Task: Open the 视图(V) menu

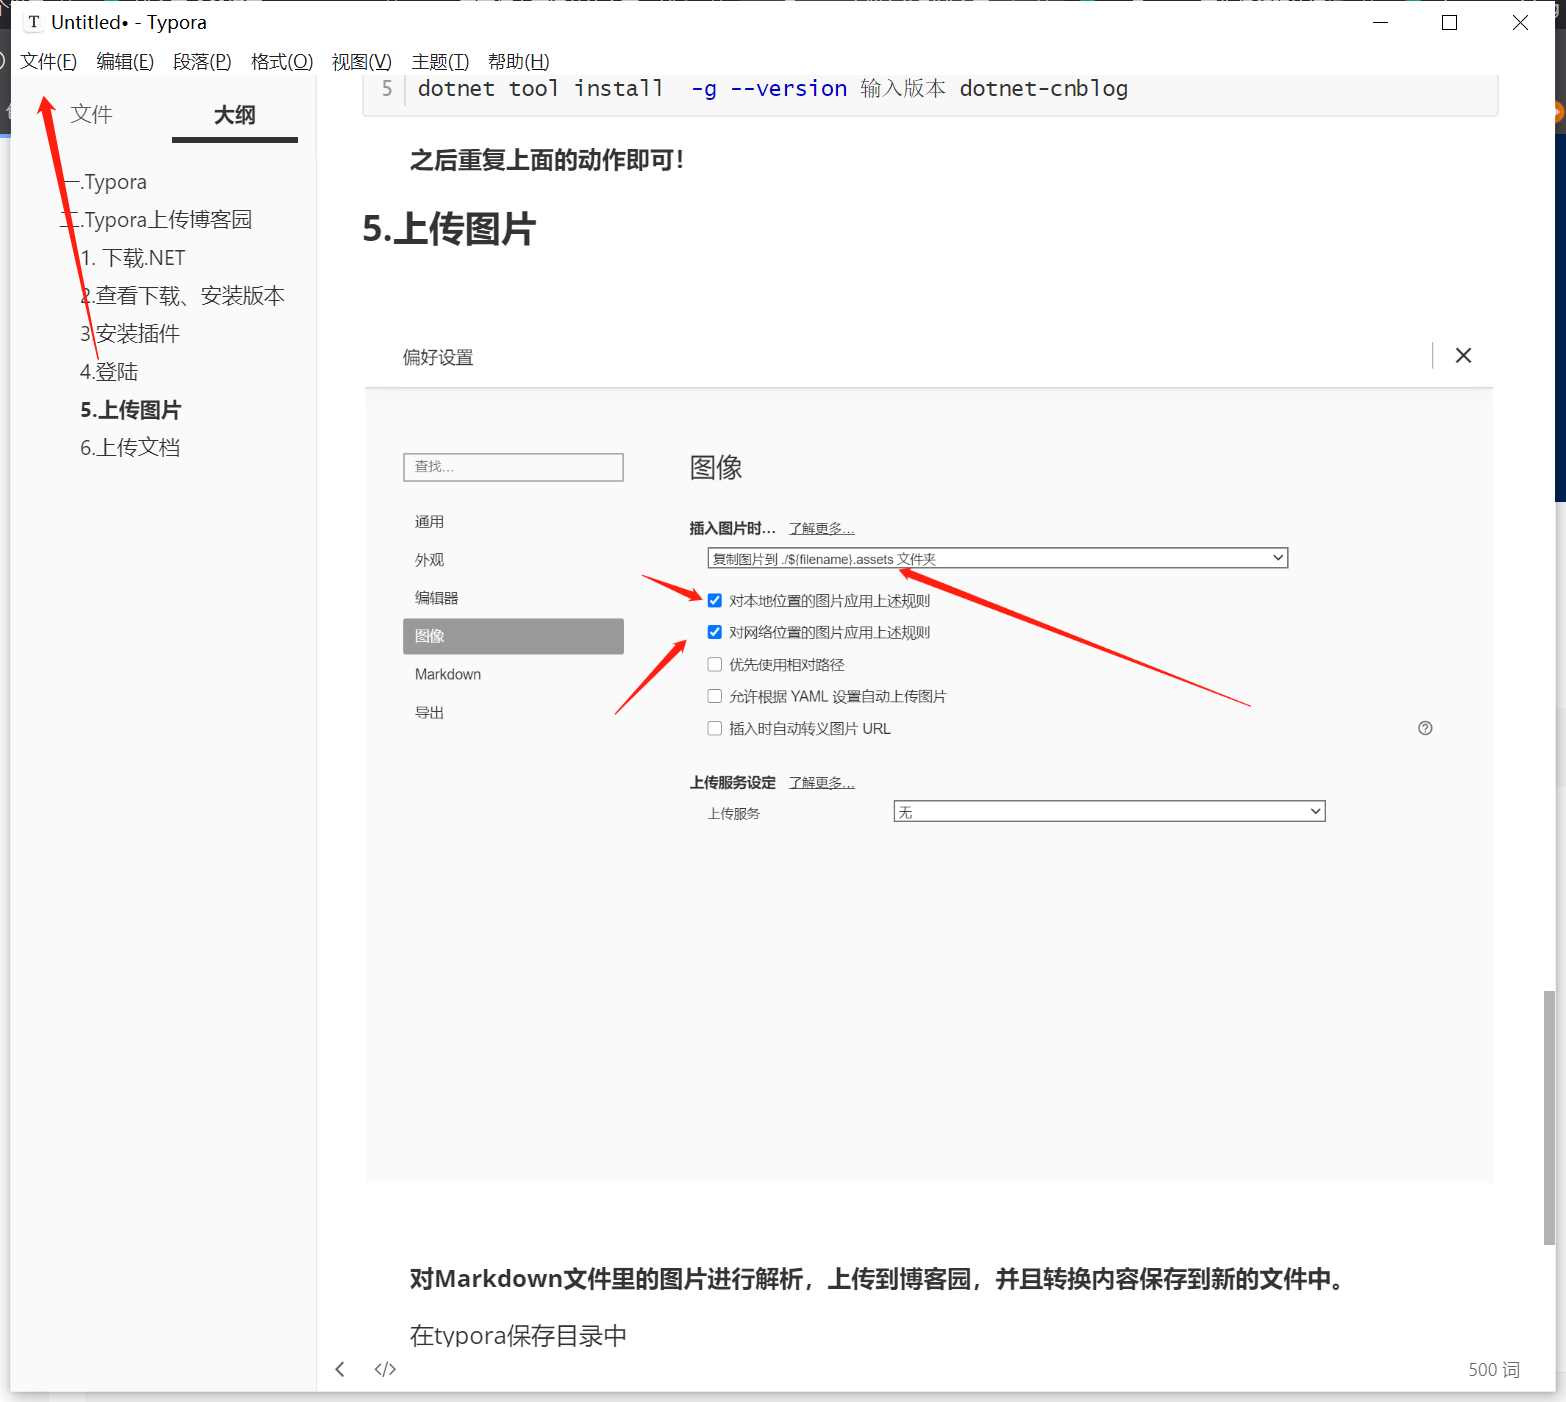Action: pos(362,62)
